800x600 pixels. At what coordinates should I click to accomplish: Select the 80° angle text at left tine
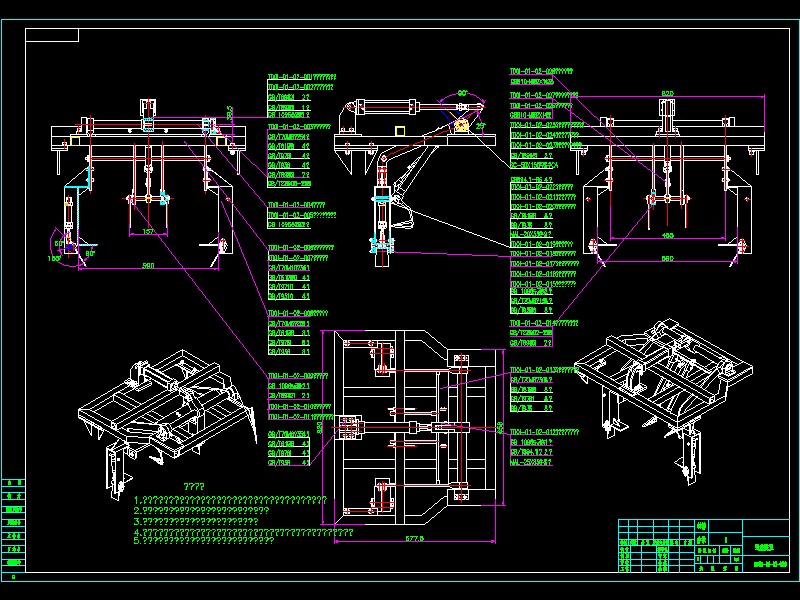coord(90,254)
